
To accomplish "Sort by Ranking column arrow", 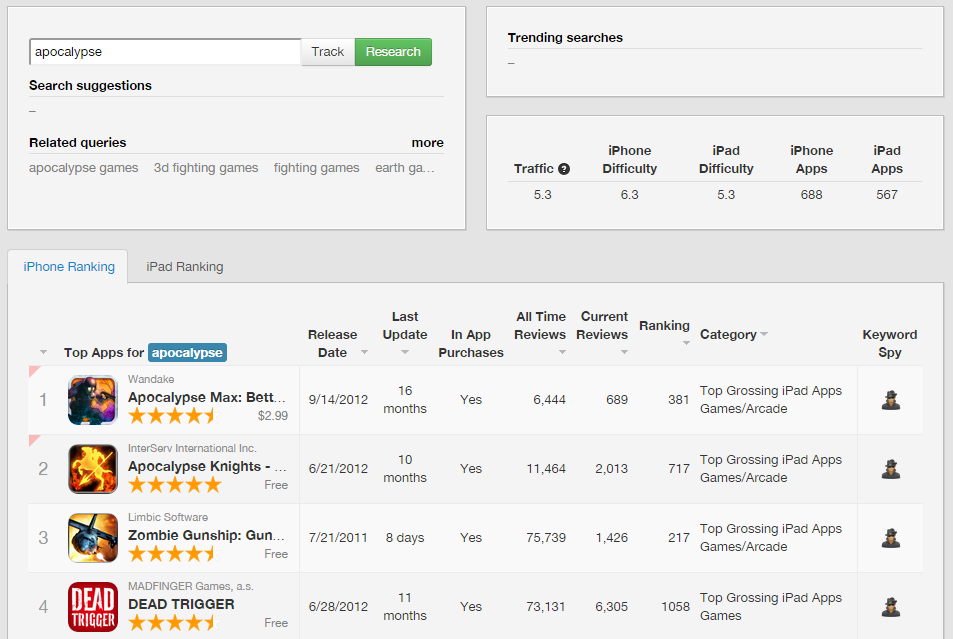I will pos(686,343).
